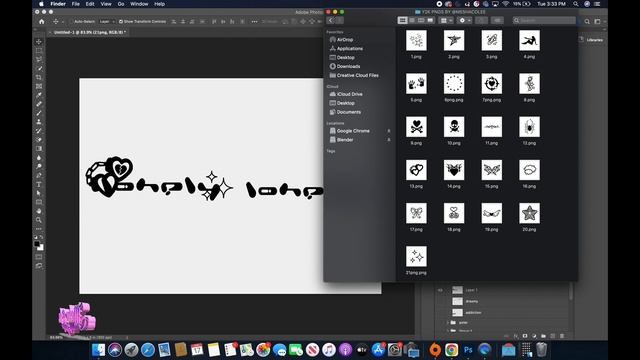Toggle Quick Mask mode
640x360 pixels.
point(39,257)
